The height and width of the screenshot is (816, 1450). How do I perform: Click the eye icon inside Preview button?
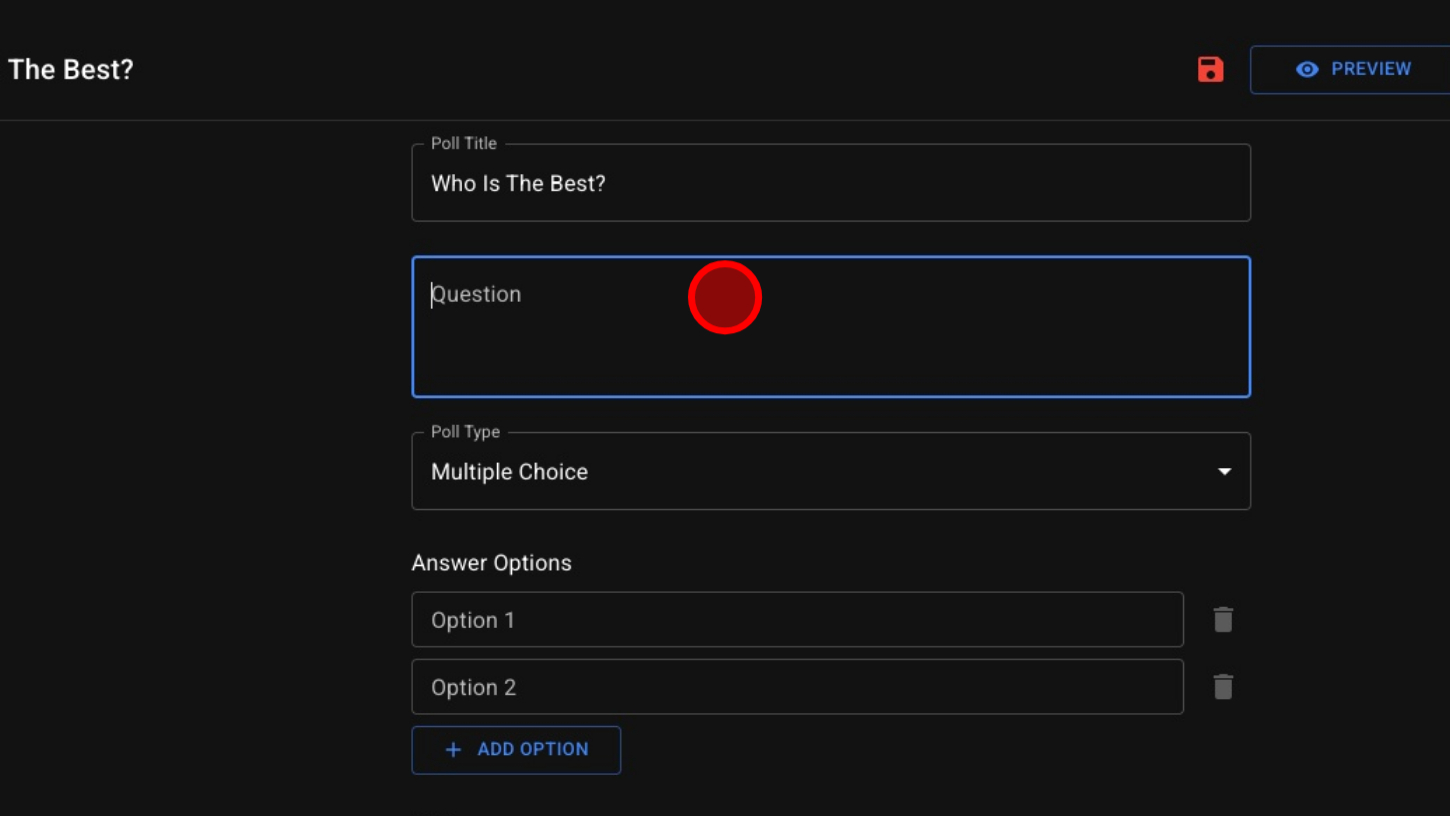[1306, 69]
